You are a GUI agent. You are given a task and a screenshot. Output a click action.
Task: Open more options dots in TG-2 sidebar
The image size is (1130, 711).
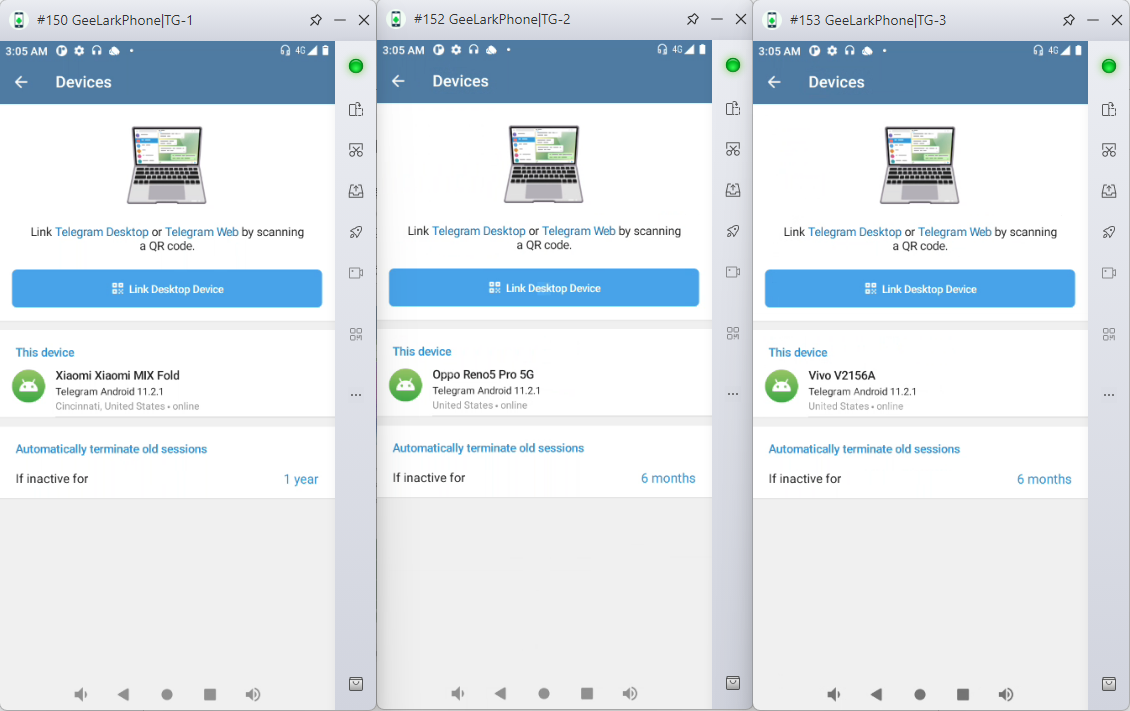coord(733,394)
